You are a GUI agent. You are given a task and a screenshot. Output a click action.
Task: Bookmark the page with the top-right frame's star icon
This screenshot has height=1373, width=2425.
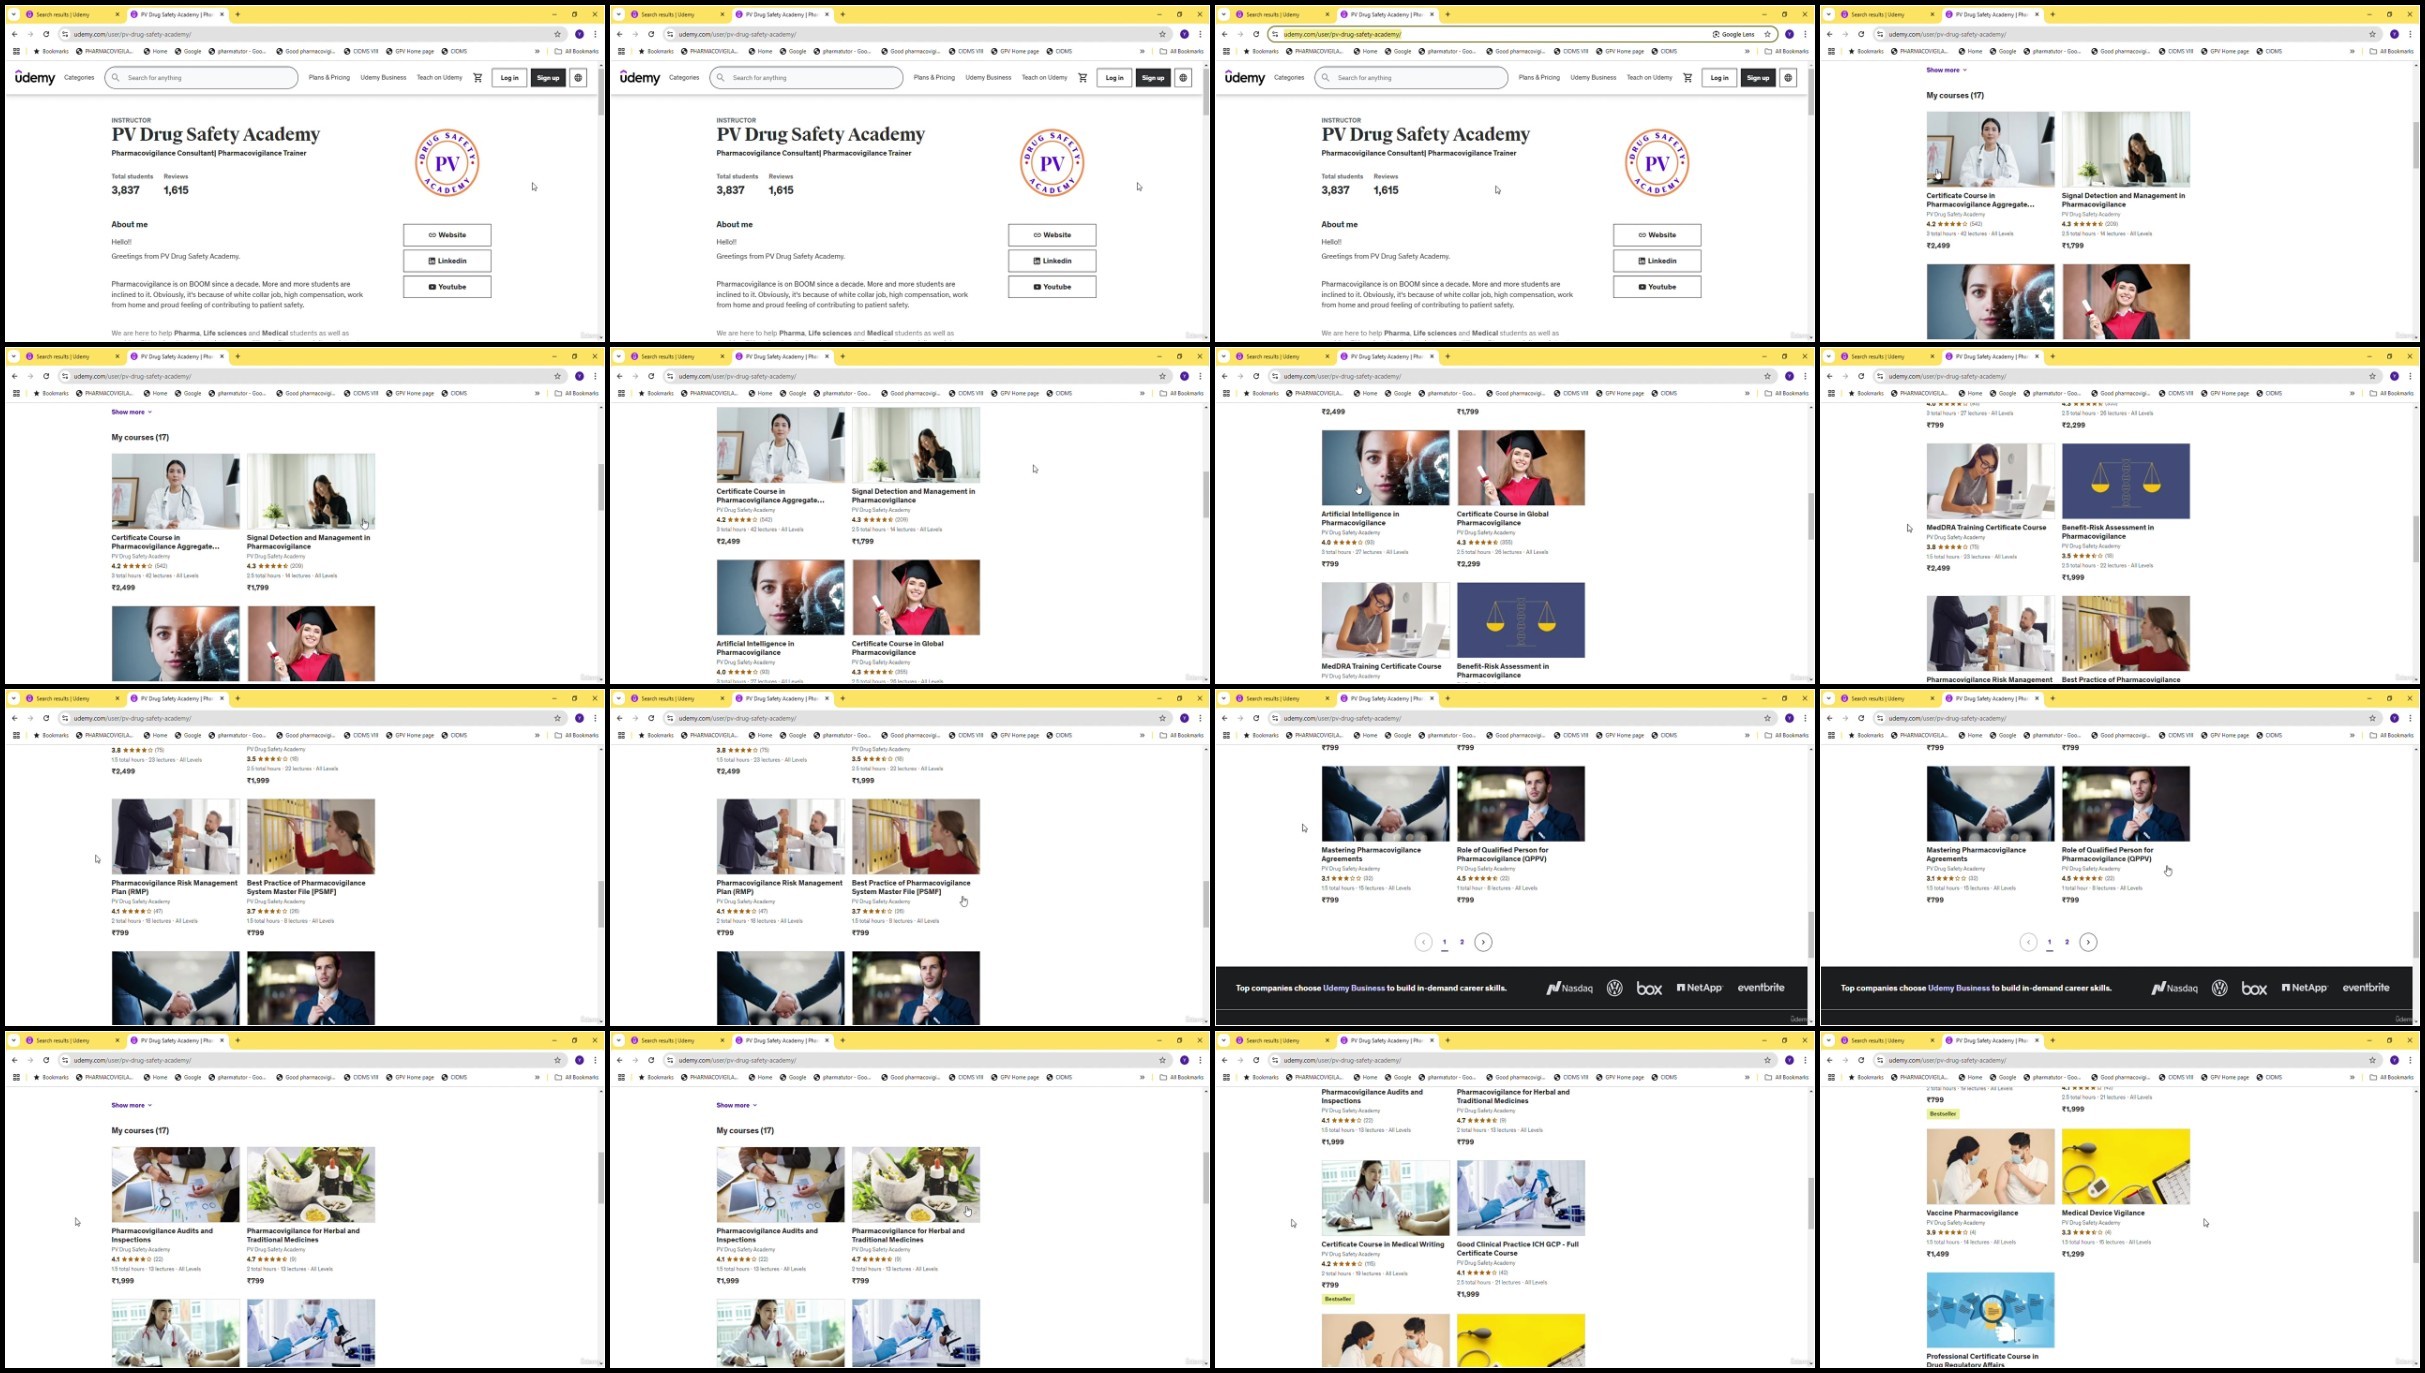[2372, 34]
